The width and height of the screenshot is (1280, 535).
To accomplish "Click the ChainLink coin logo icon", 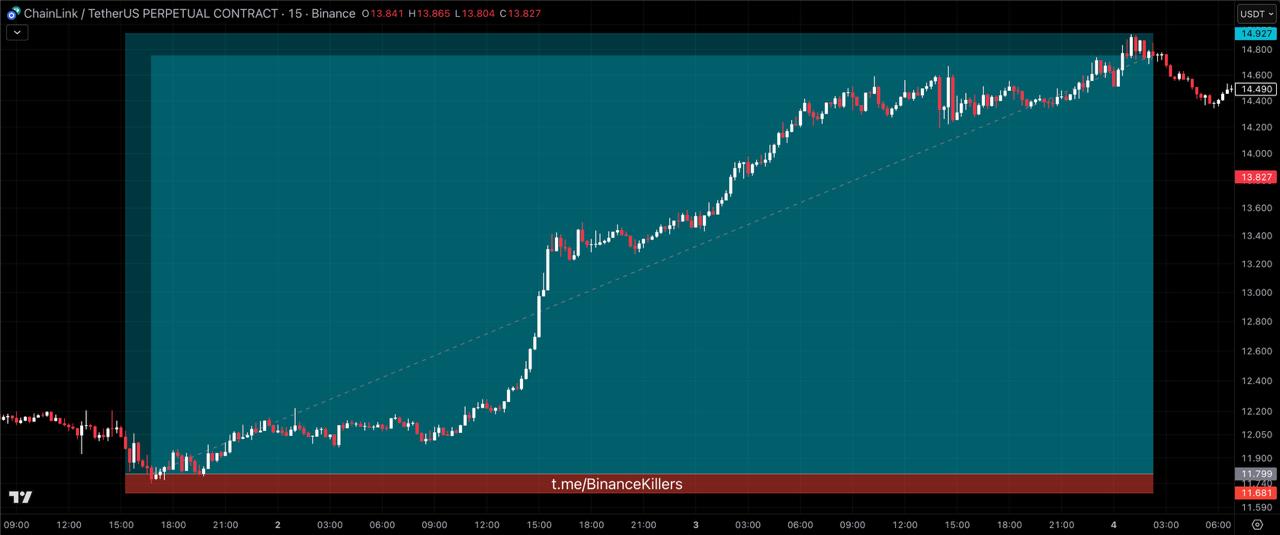I will [x=14, y=13].
